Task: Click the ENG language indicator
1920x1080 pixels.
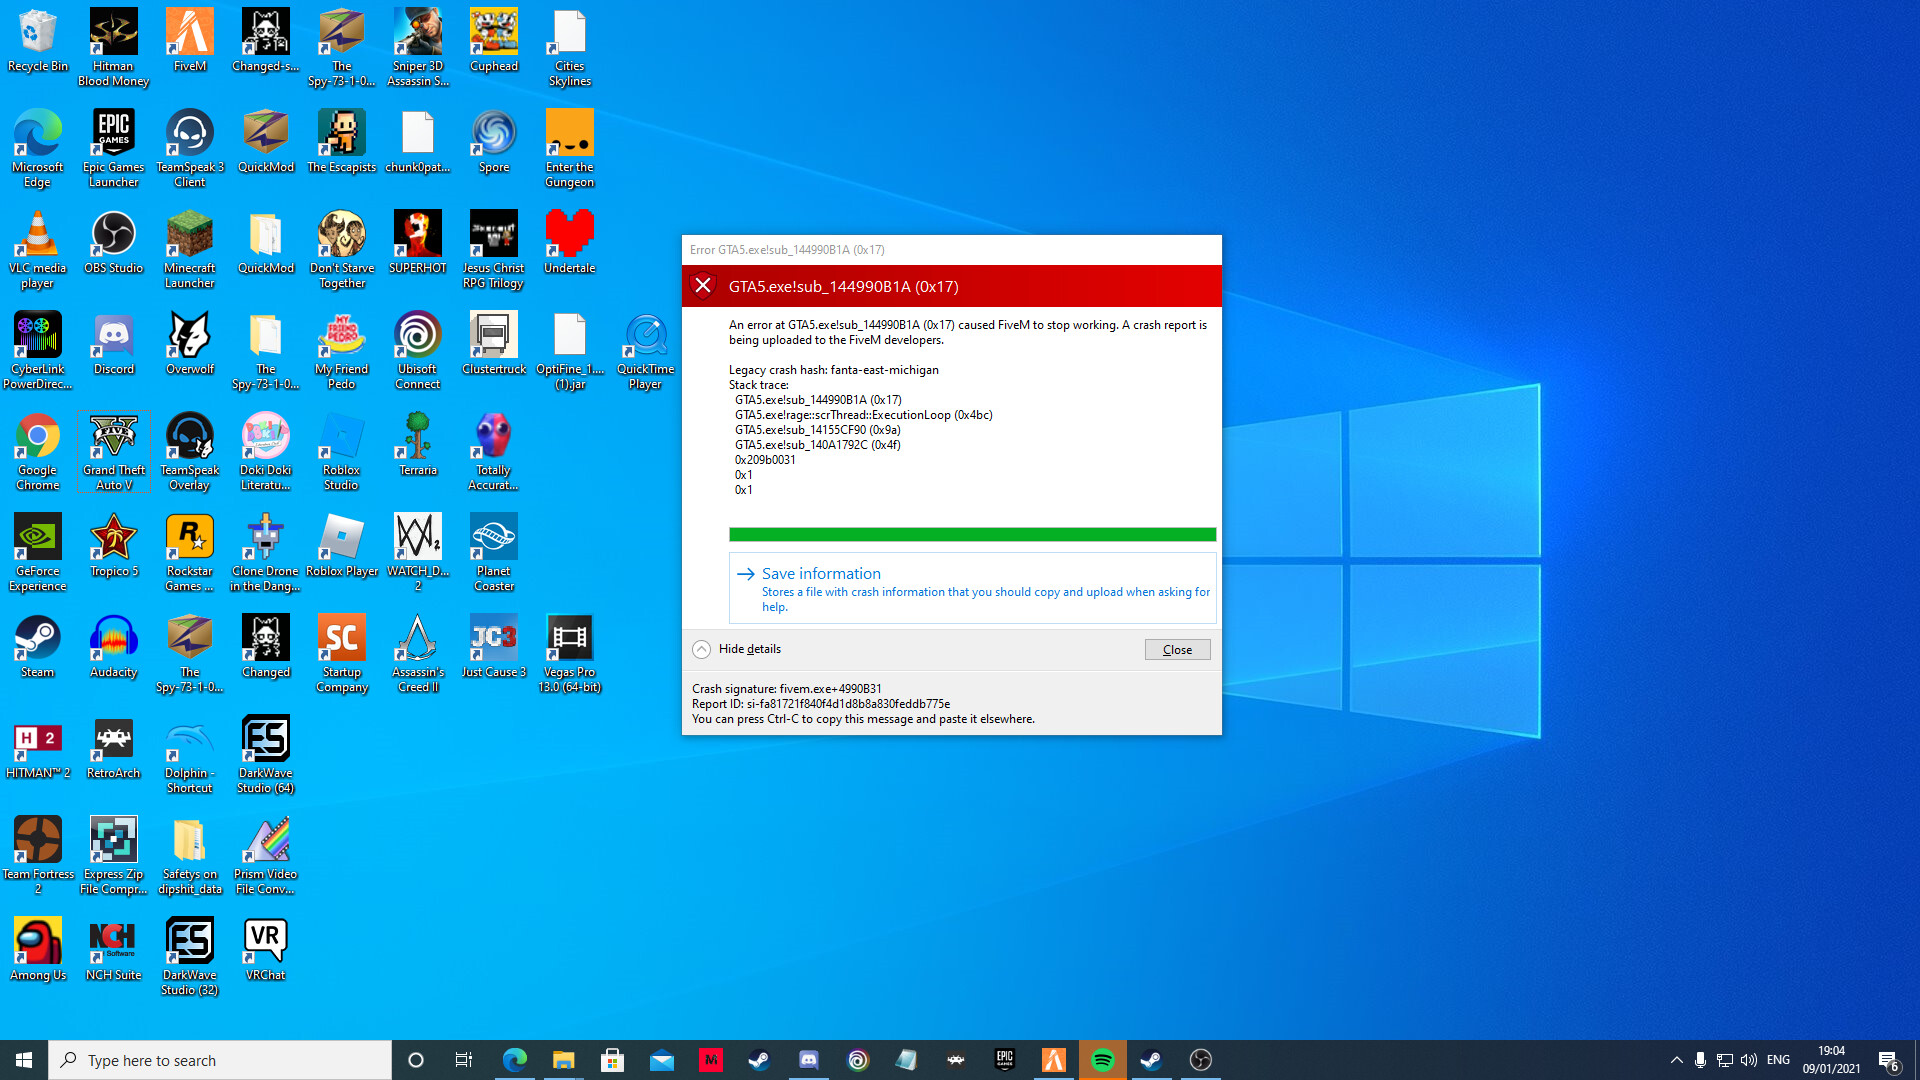Action: pyautogui.click(x=1778, y=1060)
